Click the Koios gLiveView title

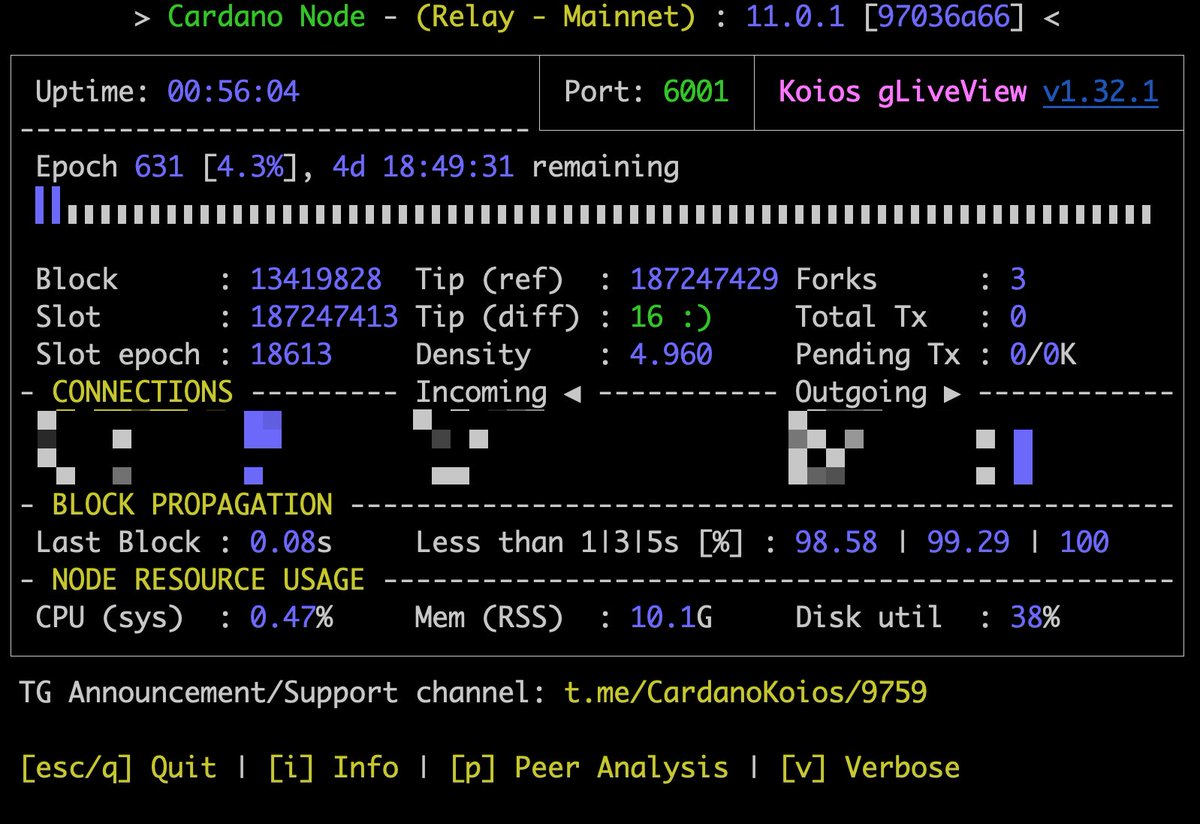pos(903,92)
